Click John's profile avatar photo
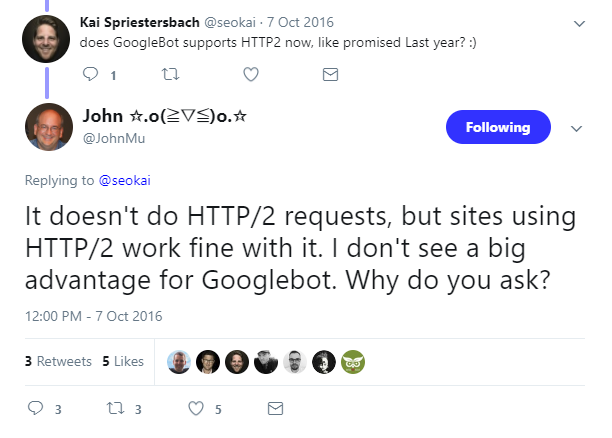Viewport: 612px width, 438px height. coord(48,127)
